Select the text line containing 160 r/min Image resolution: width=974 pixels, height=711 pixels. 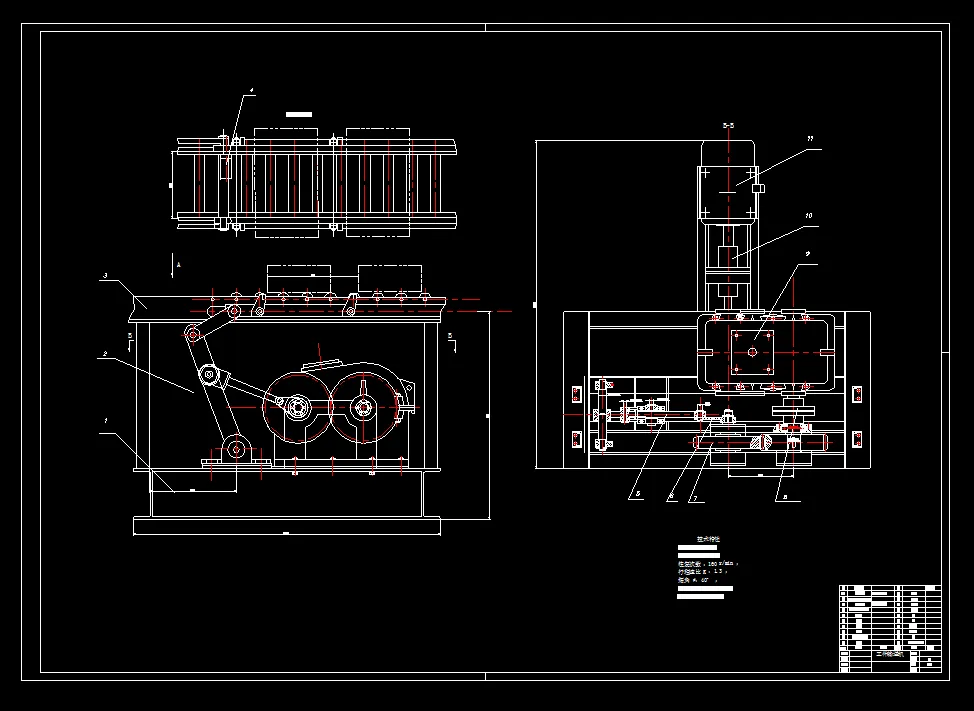[708, 563]
